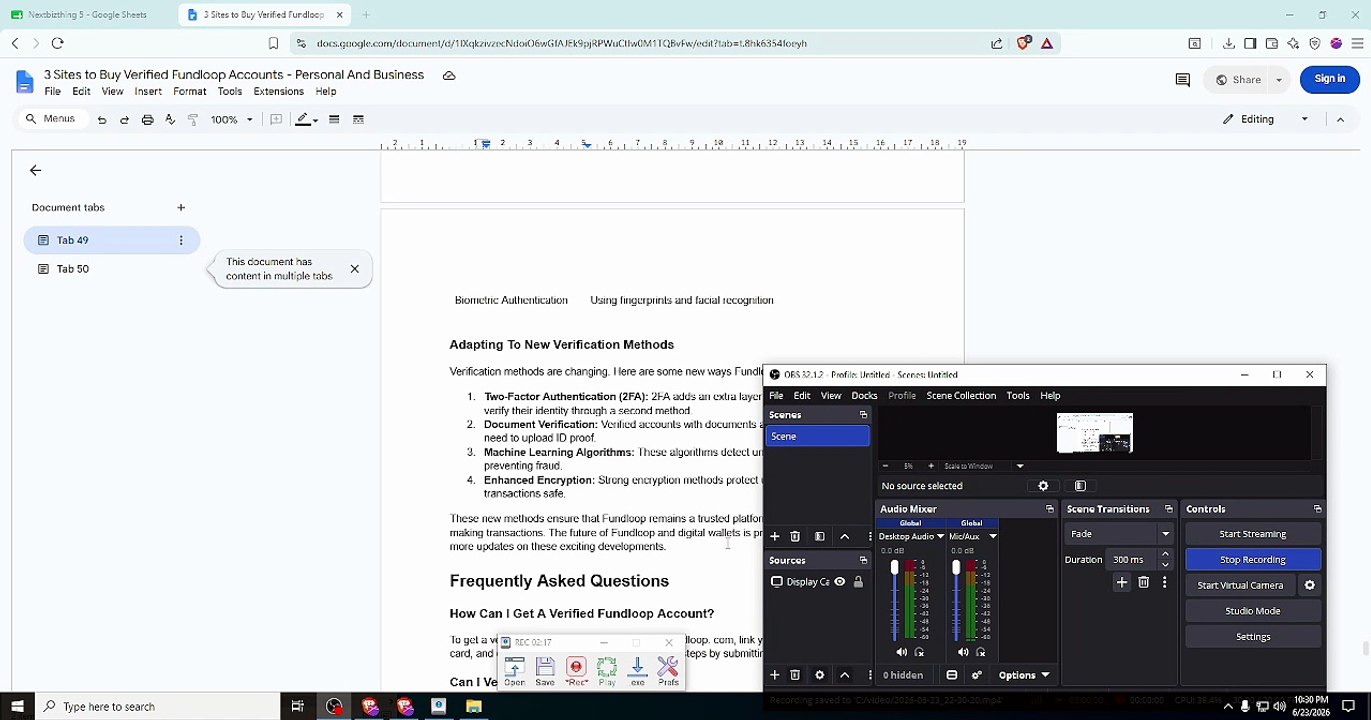Run spelling and grammar check icon
Image resolution: width=1371 pixels, height=720 pixels.
170,120
